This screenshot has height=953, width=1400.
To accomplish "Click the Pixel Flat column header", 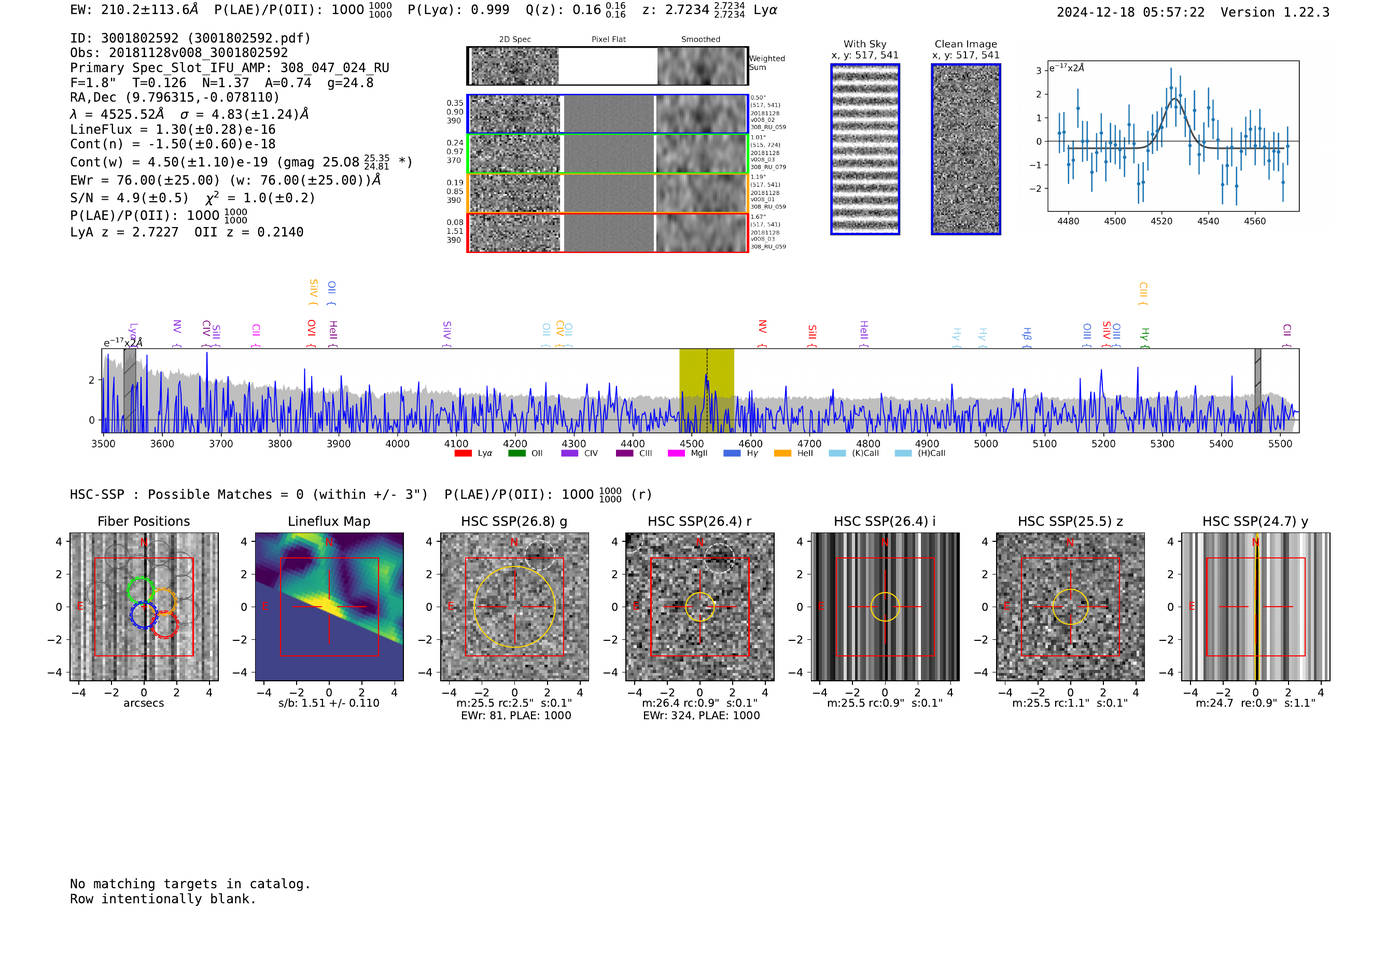I will coord(608,40).
